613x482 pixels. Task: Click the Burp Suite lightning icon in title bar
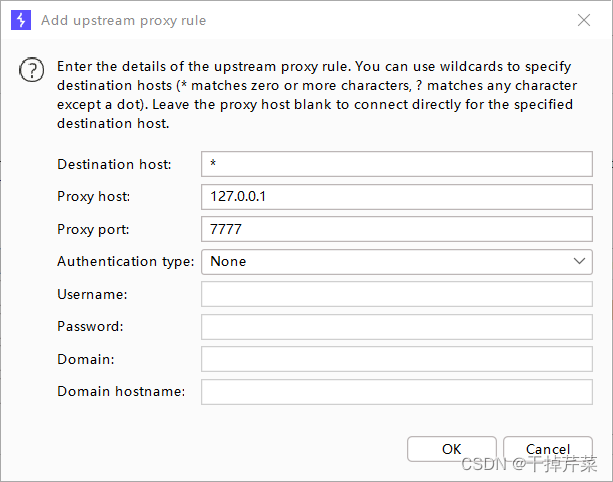(20, 20)
